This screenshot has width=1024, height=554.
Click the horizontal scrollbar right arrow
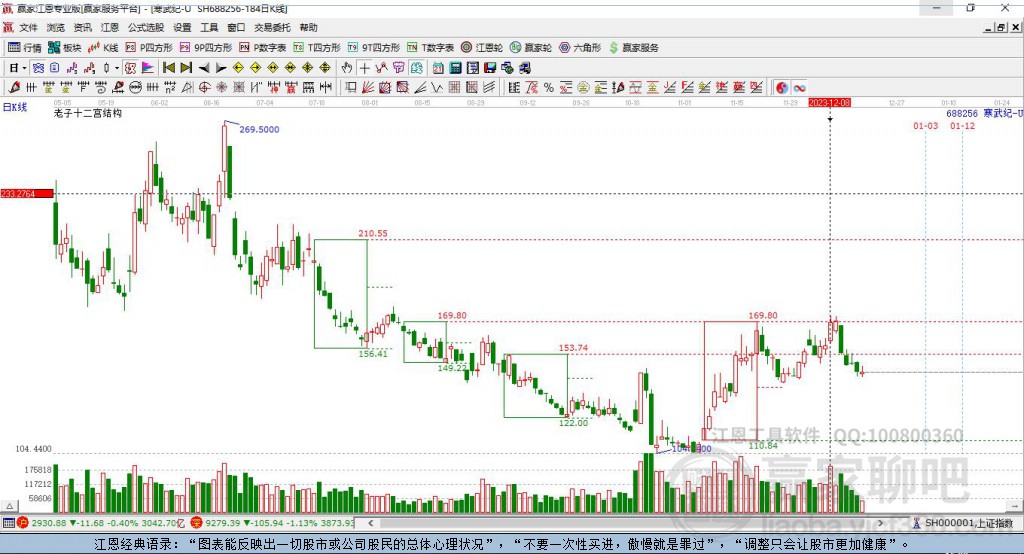click(880, 523)
